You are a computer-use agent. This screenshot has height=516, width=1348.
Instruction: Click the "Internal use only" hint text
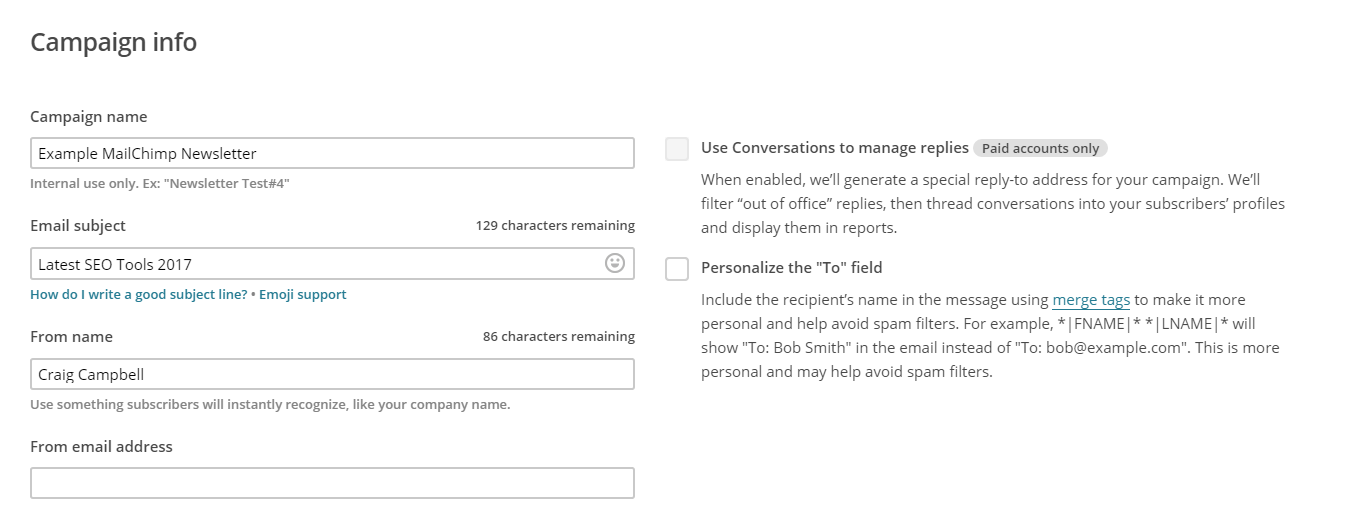(x=160, y=184)
